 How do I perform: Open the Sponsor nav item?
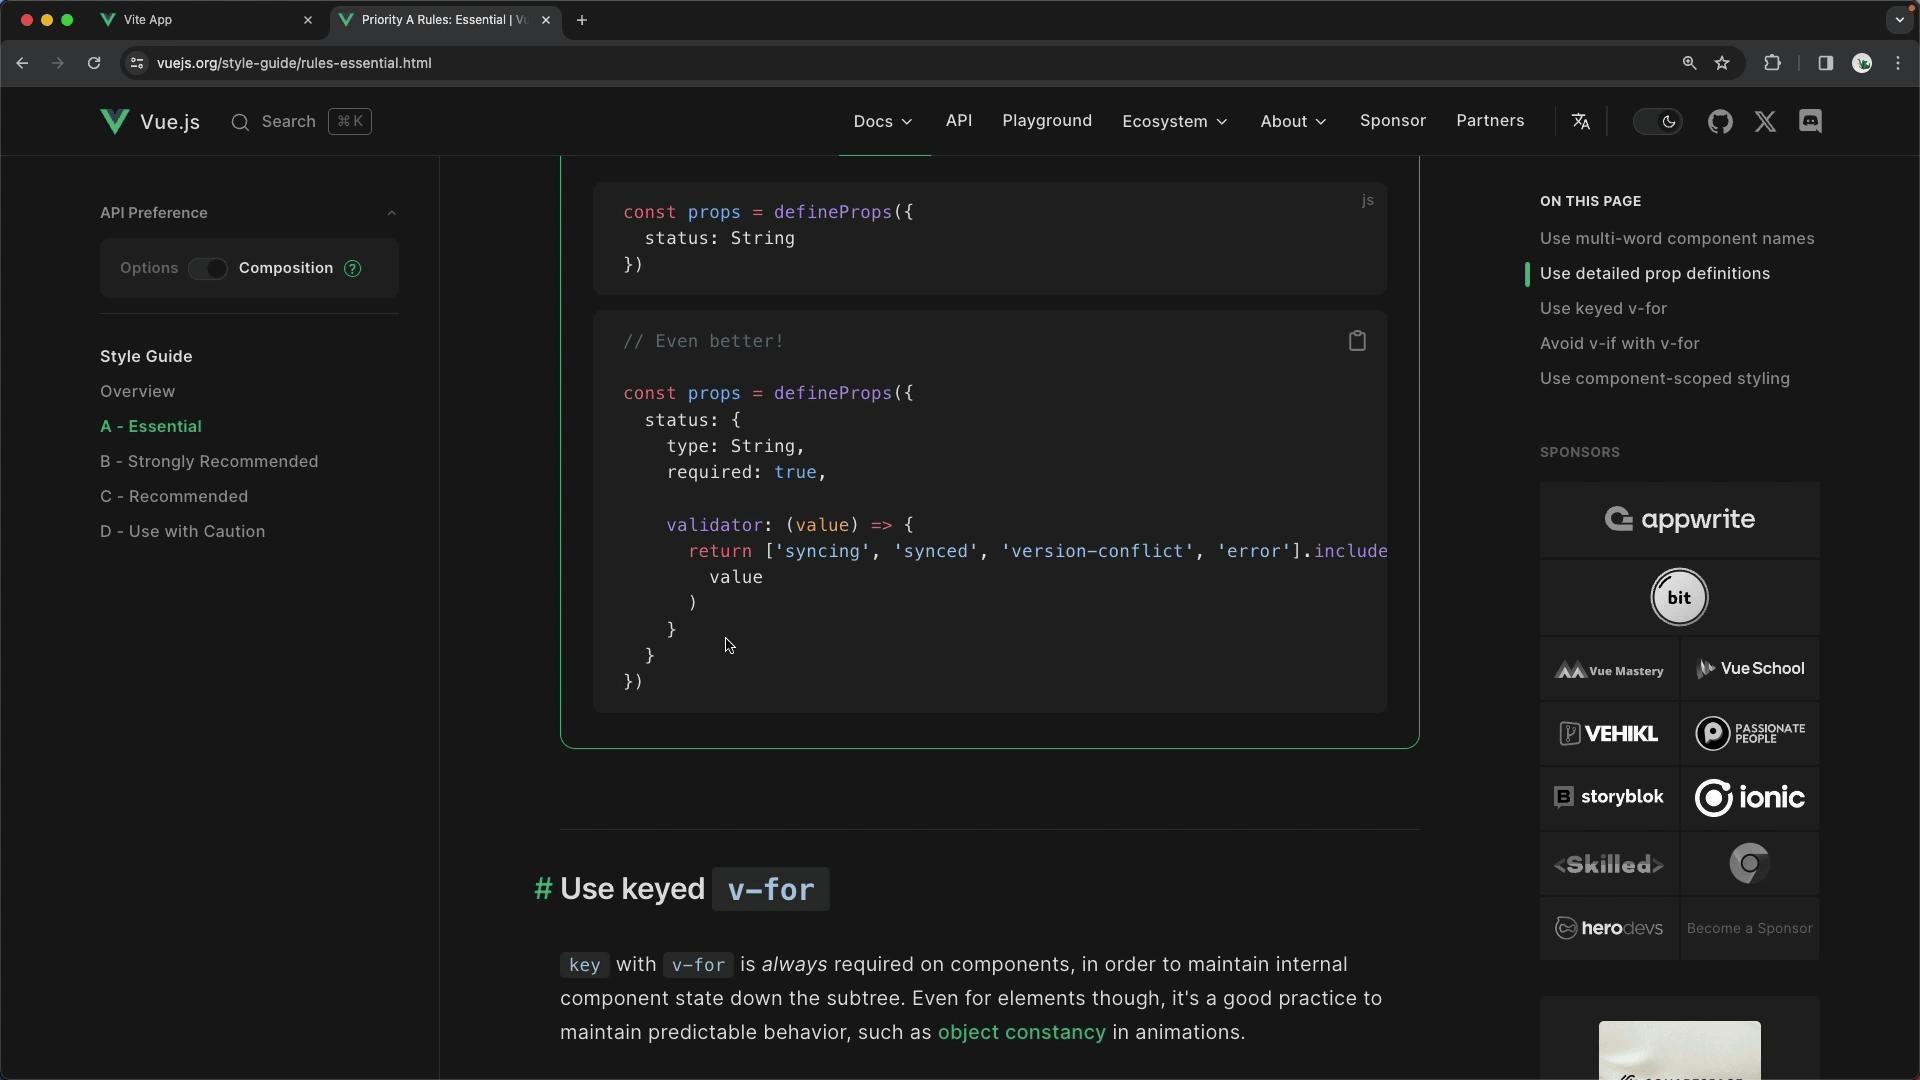point(1393,121)
